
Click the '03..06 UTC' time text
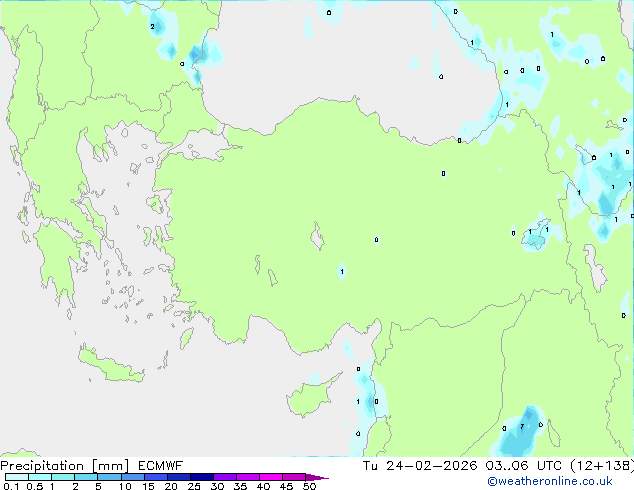click(x=524, y=466)
